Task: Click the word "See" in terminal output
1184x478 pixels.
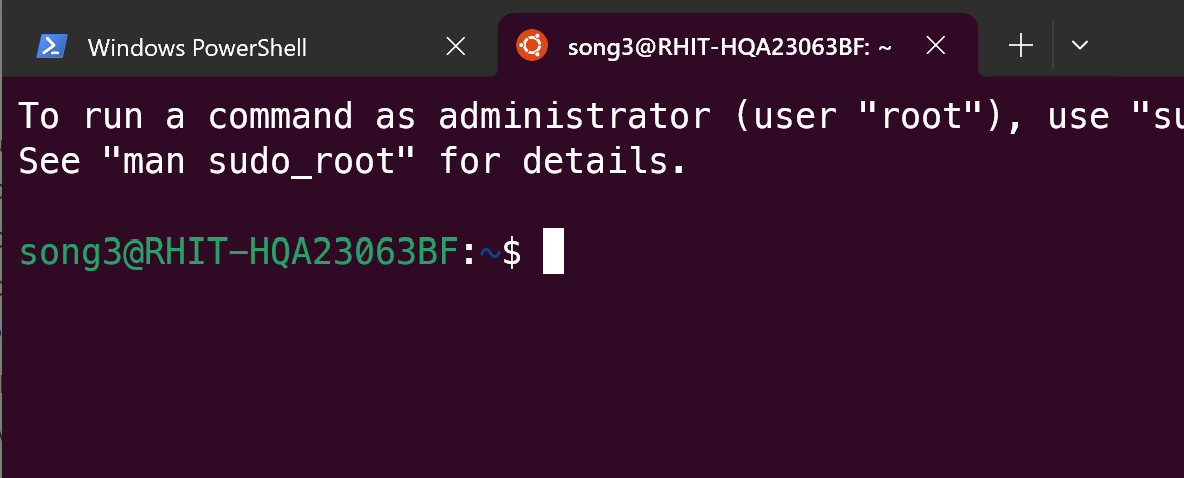Action: 50,160
